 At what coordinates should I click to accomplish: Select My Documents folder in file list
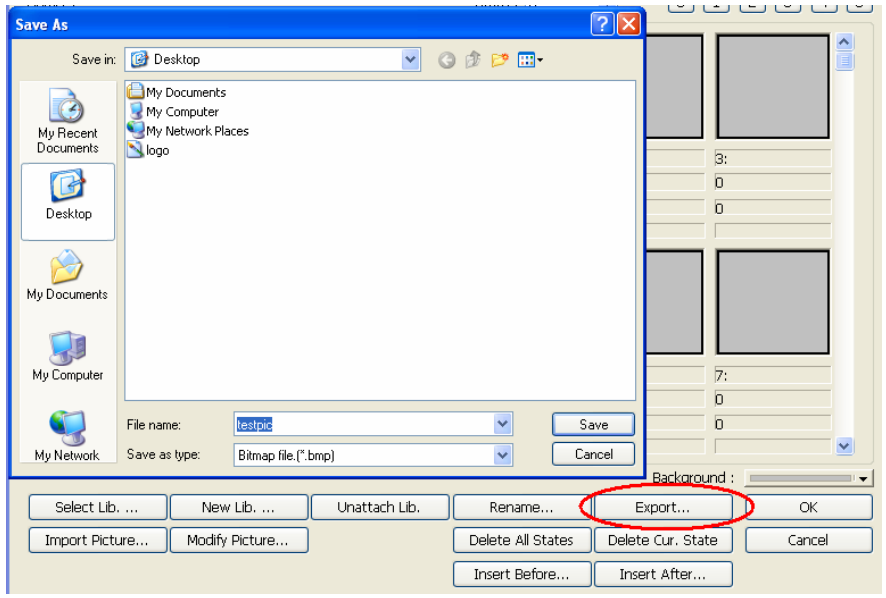(176, 92)
